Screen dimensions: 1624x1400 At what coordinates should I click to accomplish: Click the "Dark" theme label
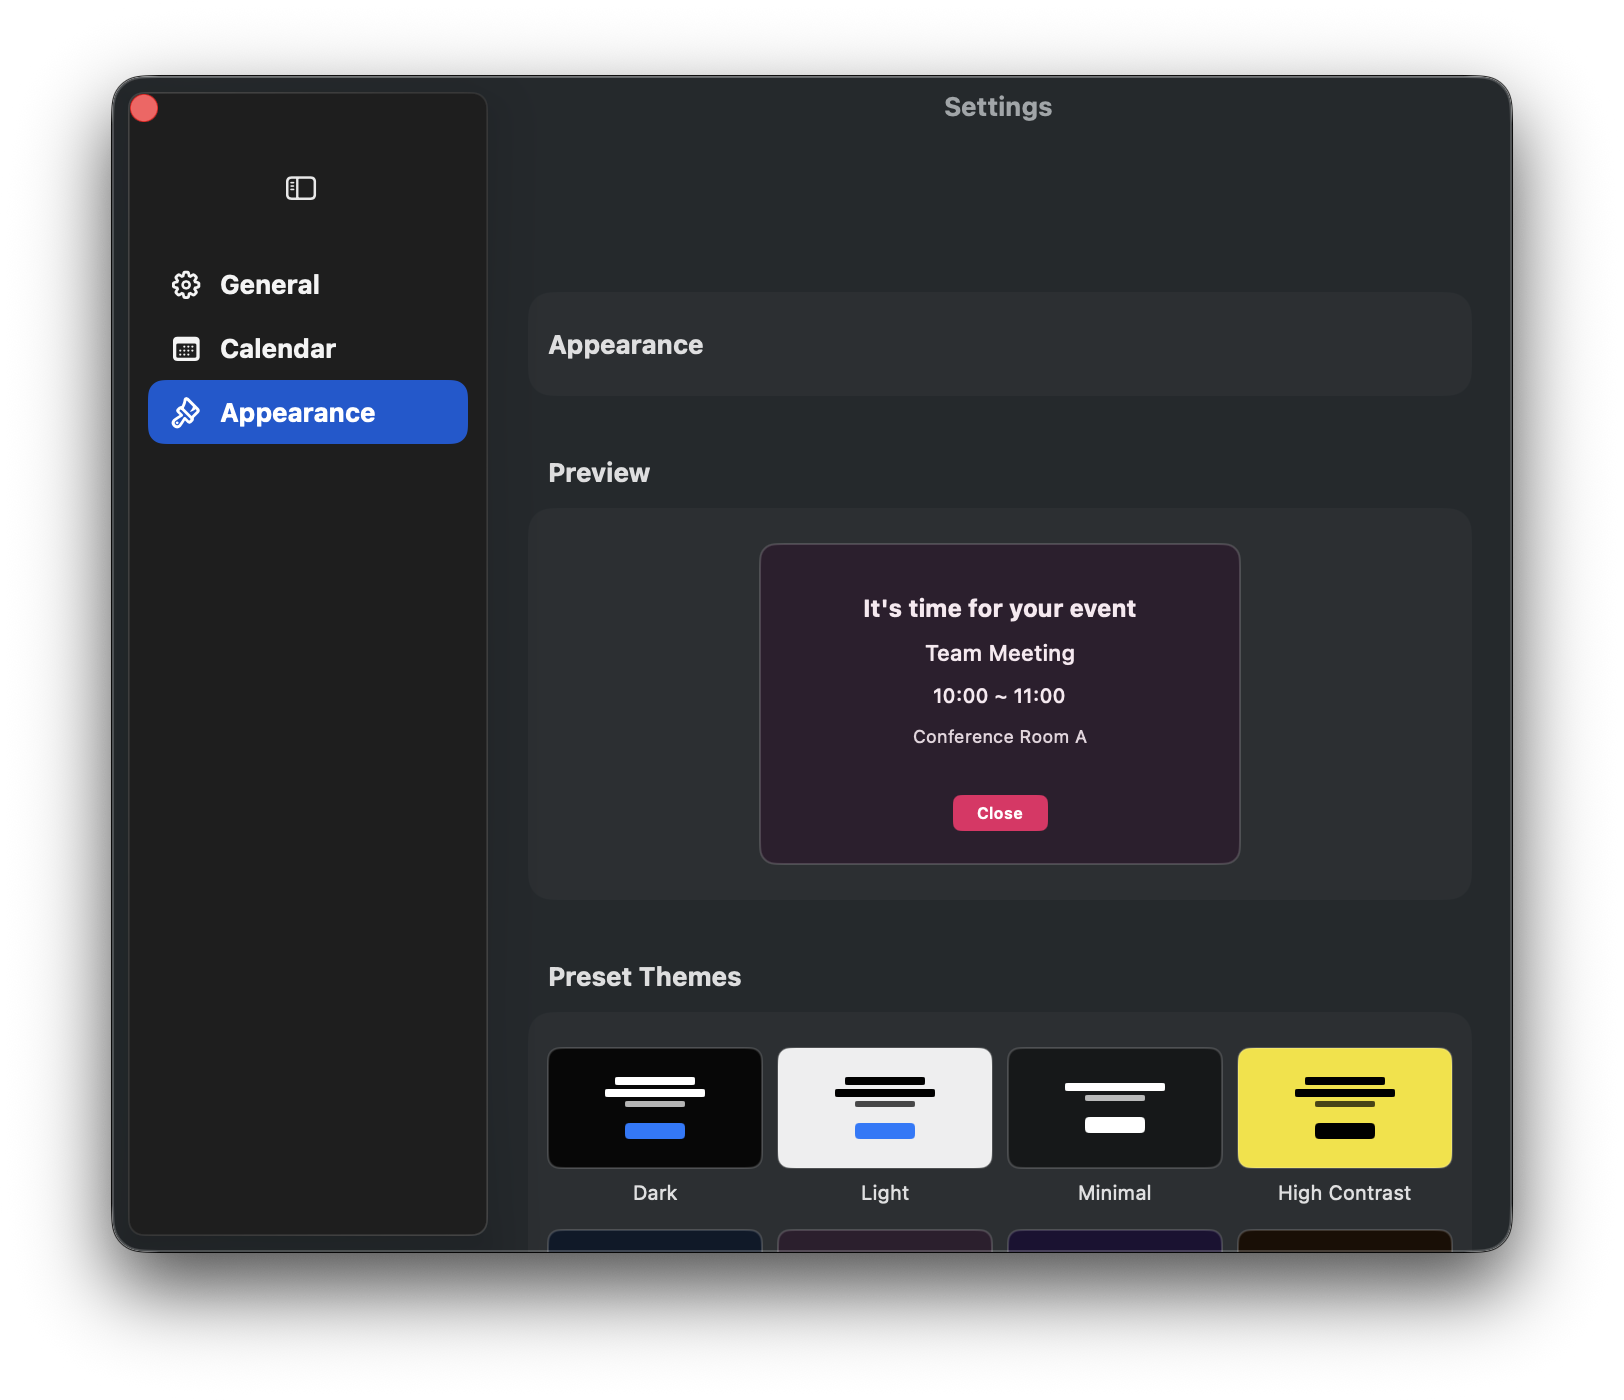[x=655, y=1193]
